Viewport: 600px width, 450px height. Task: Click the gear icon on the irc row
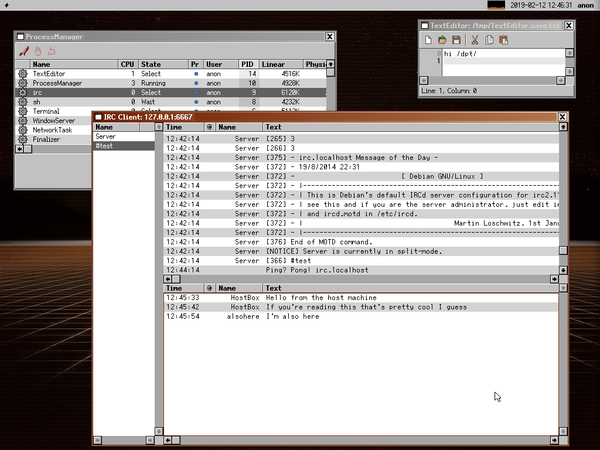23,92
